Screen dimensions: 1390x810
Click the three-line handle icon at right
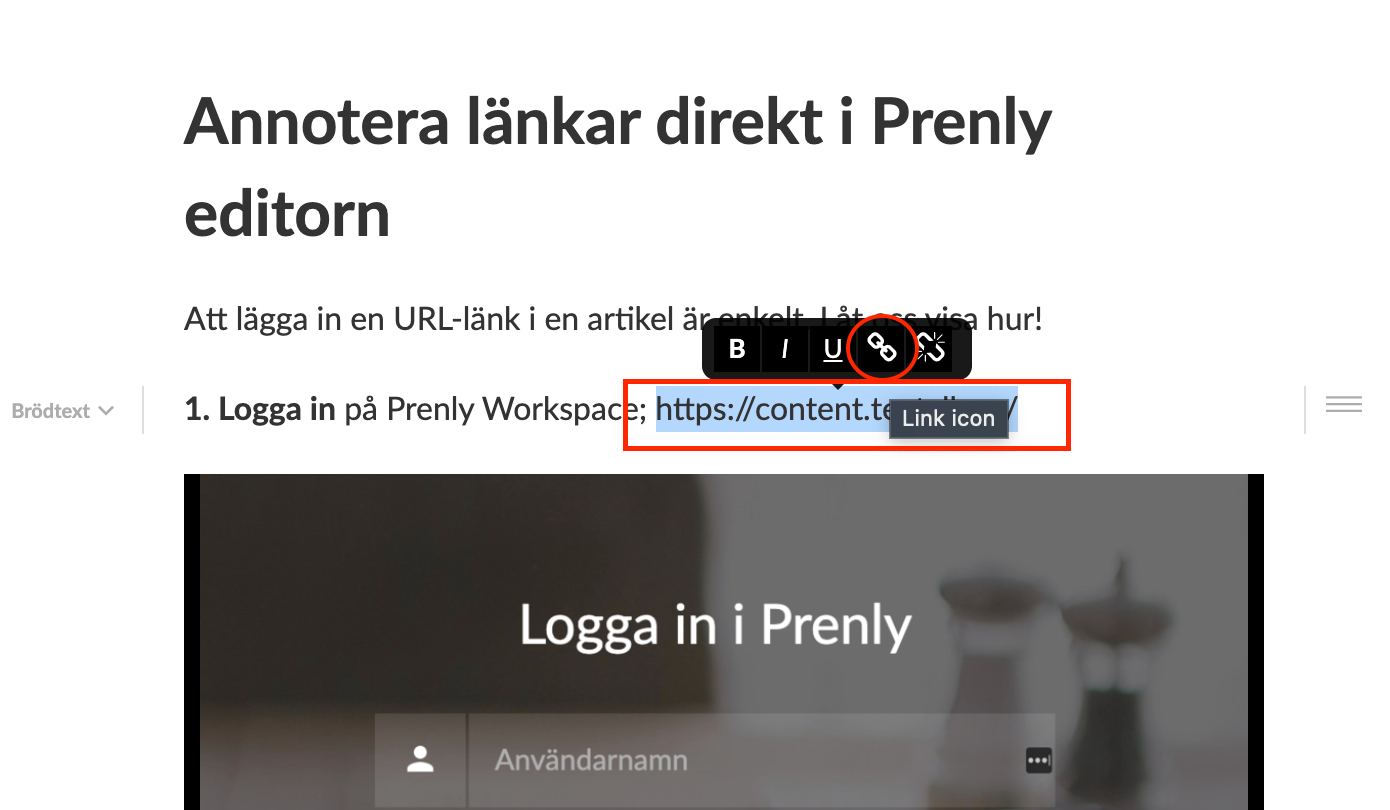click(1344, 404)
